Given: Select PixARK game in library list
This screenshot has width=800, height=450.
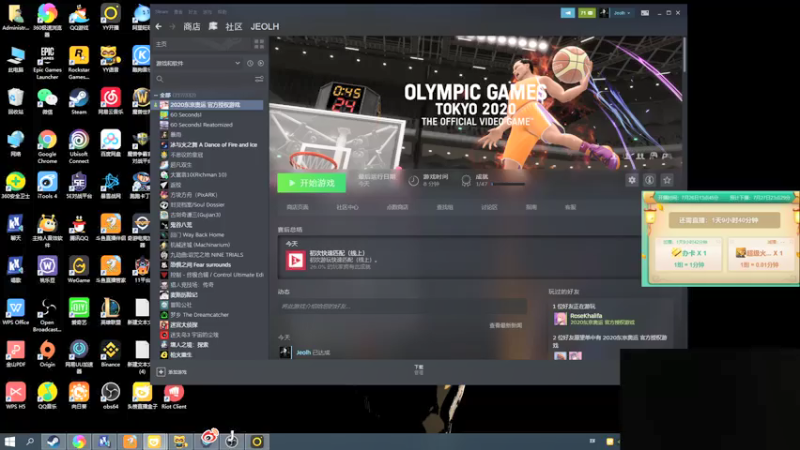Looking at the screenshot, I should coord(194,194).
